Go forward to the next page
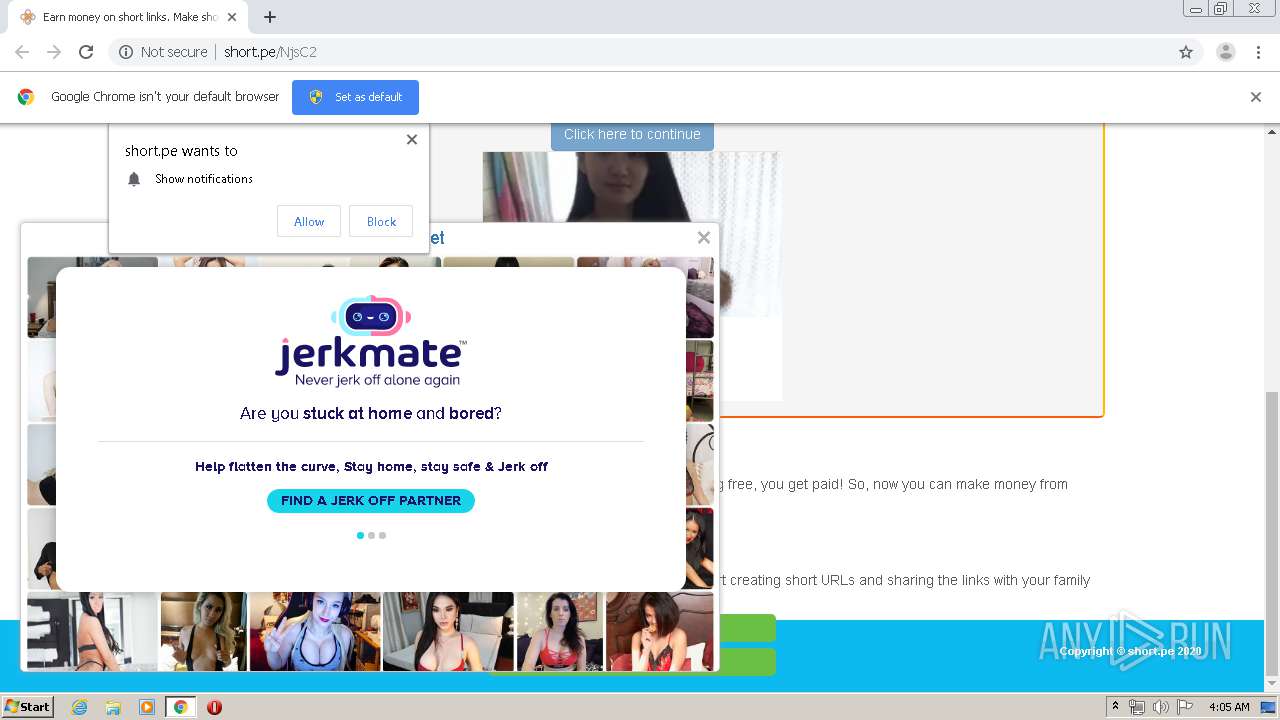Screen dimensions: 1280x720 click(54, 52)
